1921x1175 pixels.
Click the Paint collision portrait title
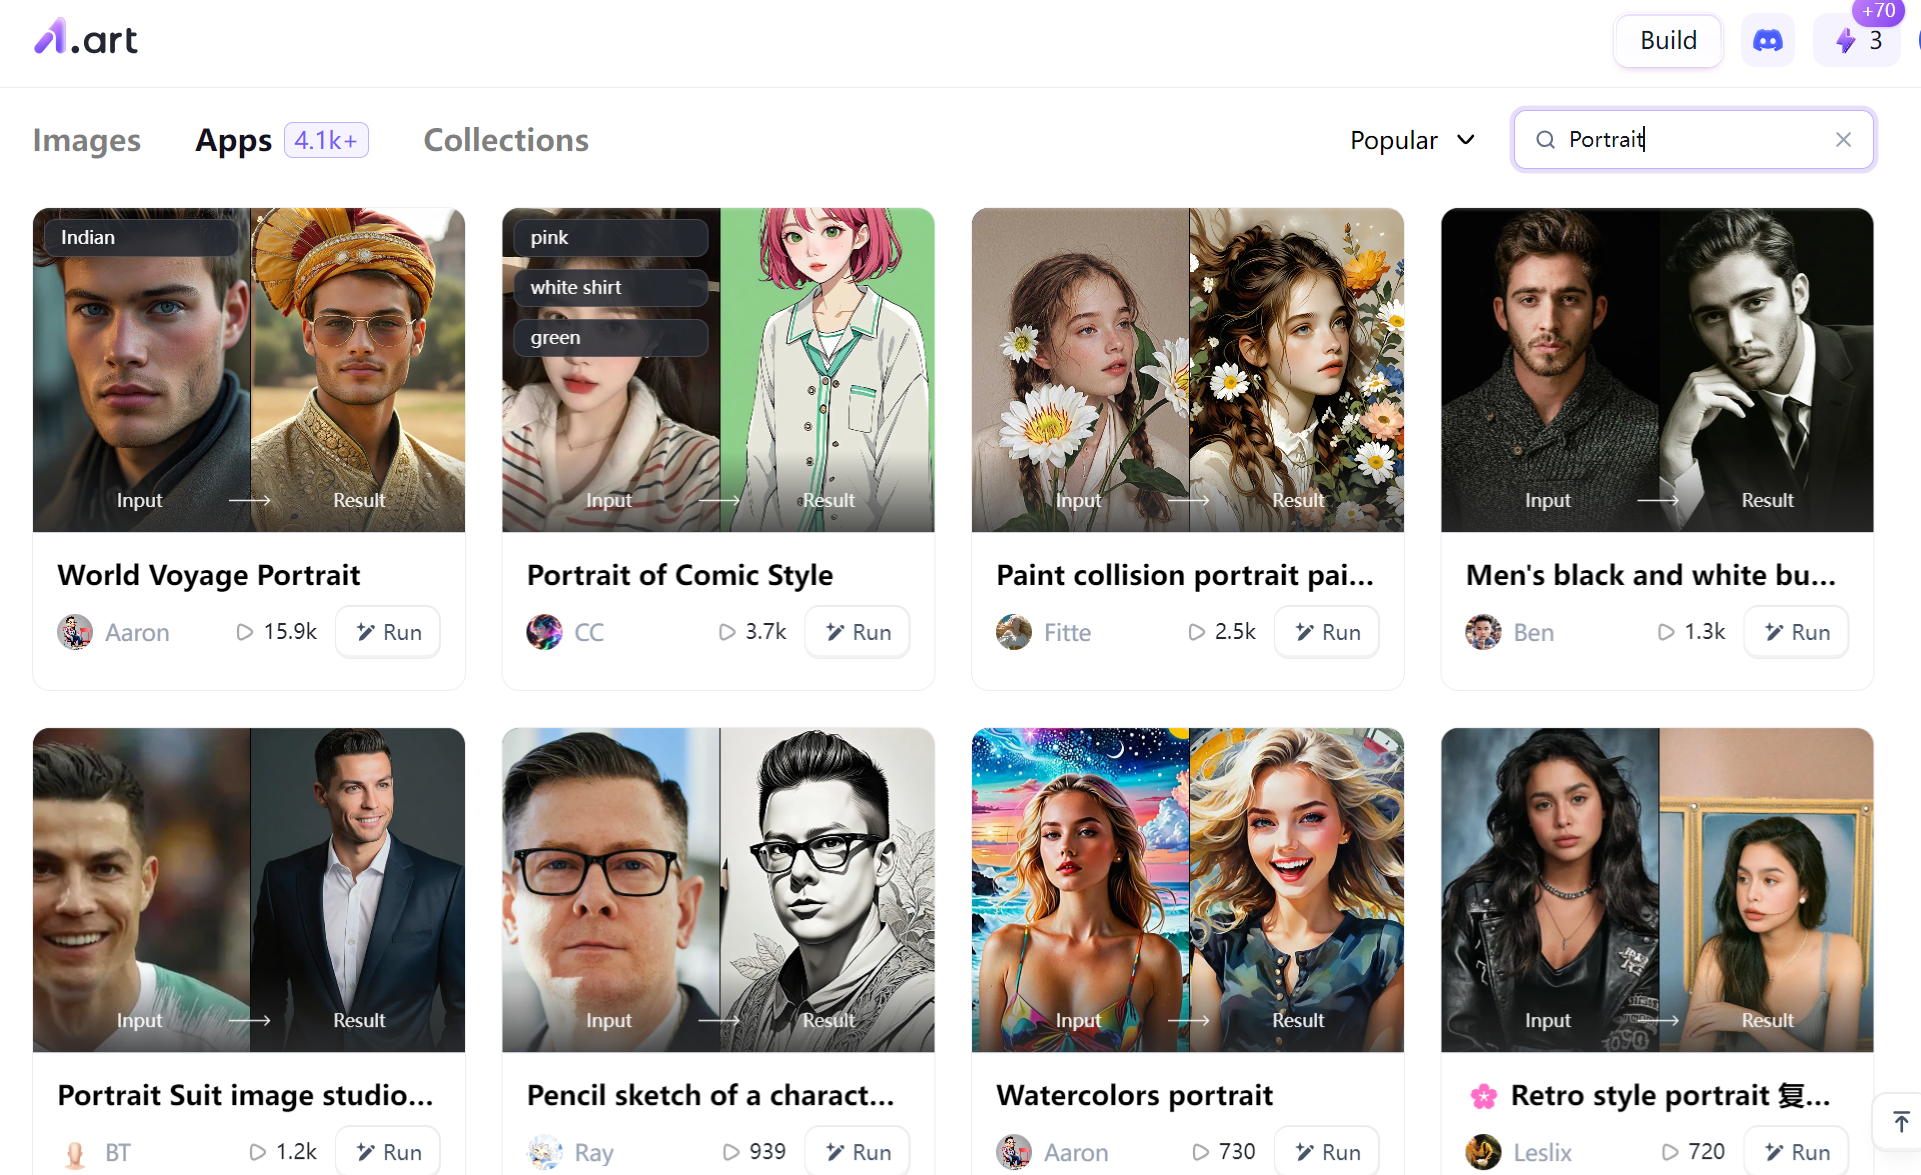(x=1185, y=575)
